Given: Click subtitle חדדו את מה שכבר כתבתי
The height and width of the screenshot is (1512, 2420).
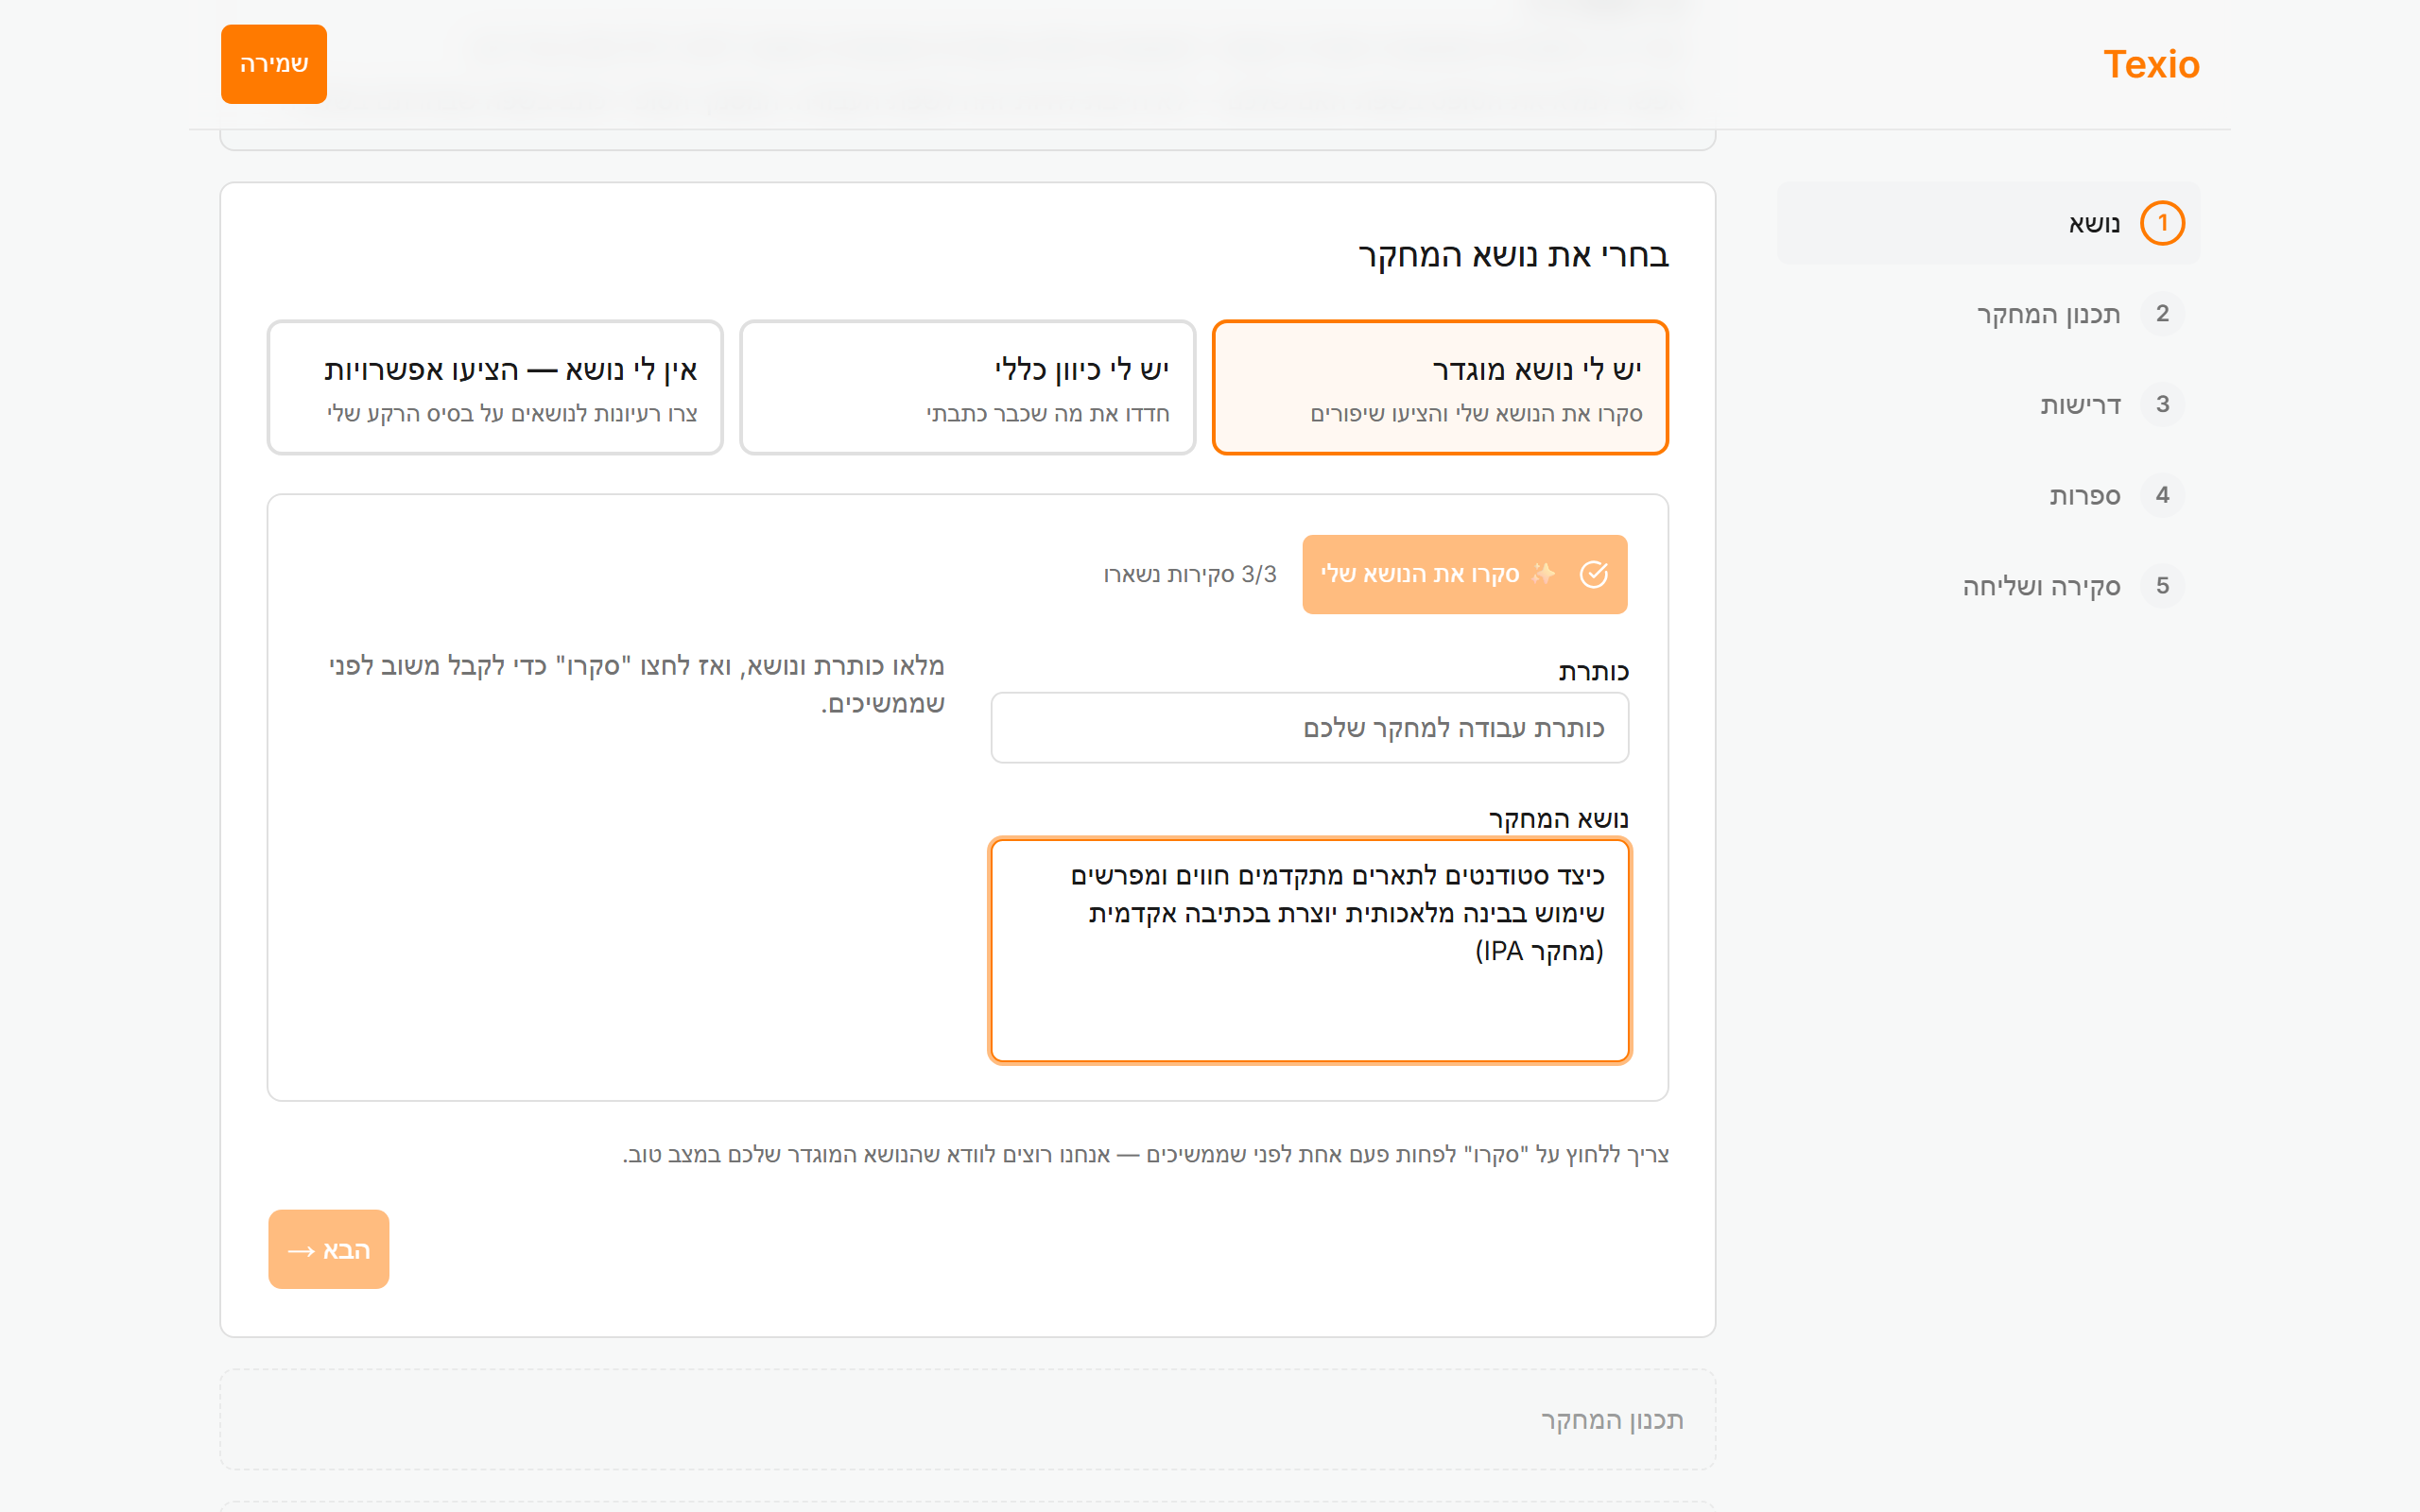Looking at the screenshot, I should [1047, 414].
